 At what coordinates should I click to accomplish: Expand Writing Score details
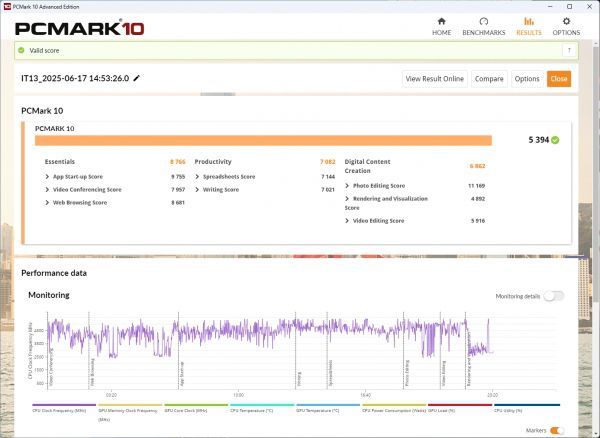pos(197,190)
